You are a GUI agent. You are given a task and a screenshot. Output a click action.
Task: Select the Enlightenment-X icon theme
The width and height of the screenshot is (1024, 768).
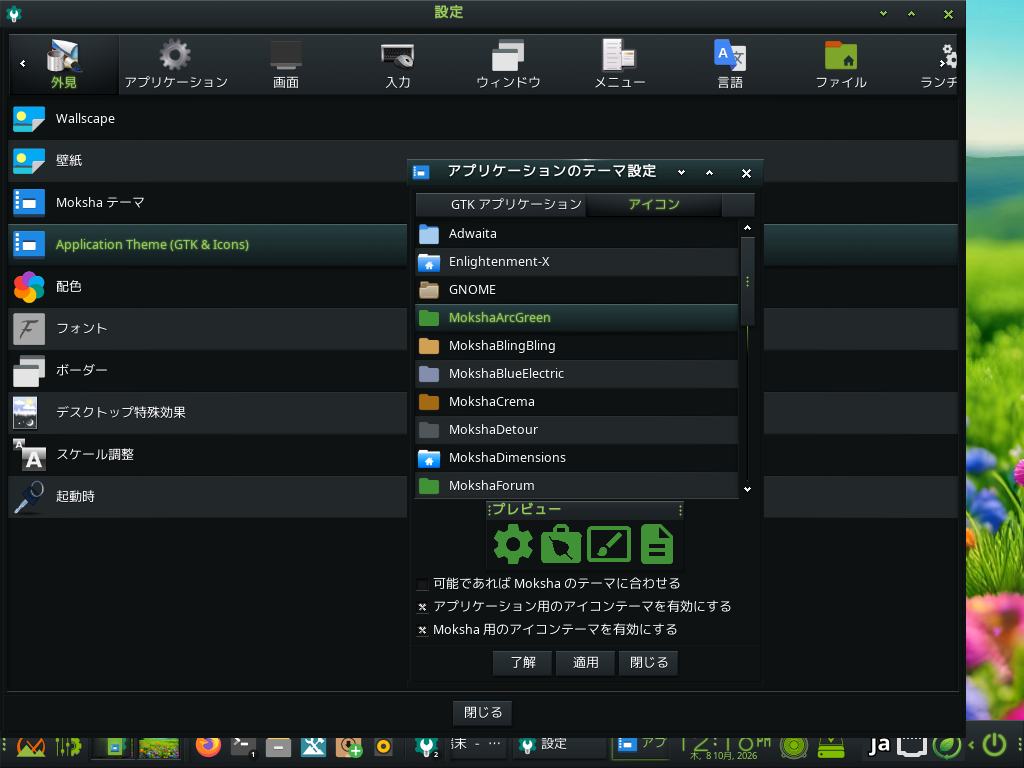pyautogui.click(x=577, y=262)
